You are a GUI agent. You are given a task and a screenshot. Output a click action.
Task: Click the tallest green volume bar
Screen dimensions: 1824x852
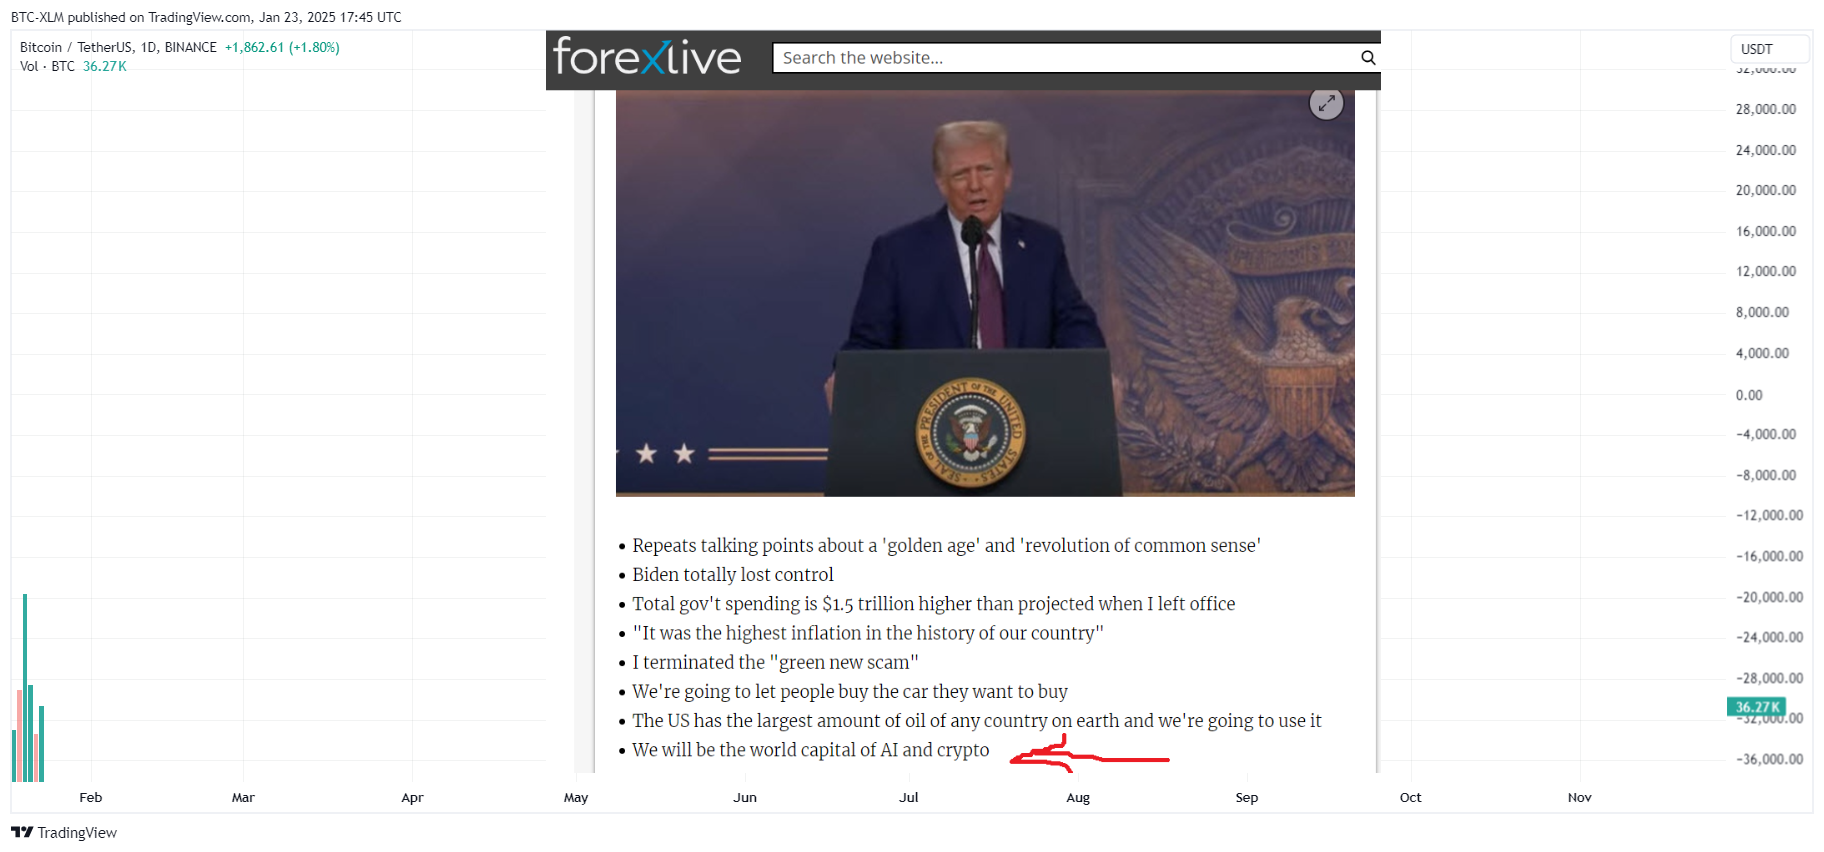pos(25,687)
